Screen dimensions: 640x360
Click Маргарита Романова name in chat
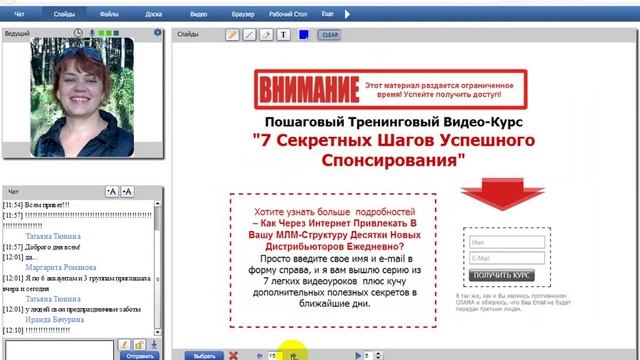[x=61, y=267]
